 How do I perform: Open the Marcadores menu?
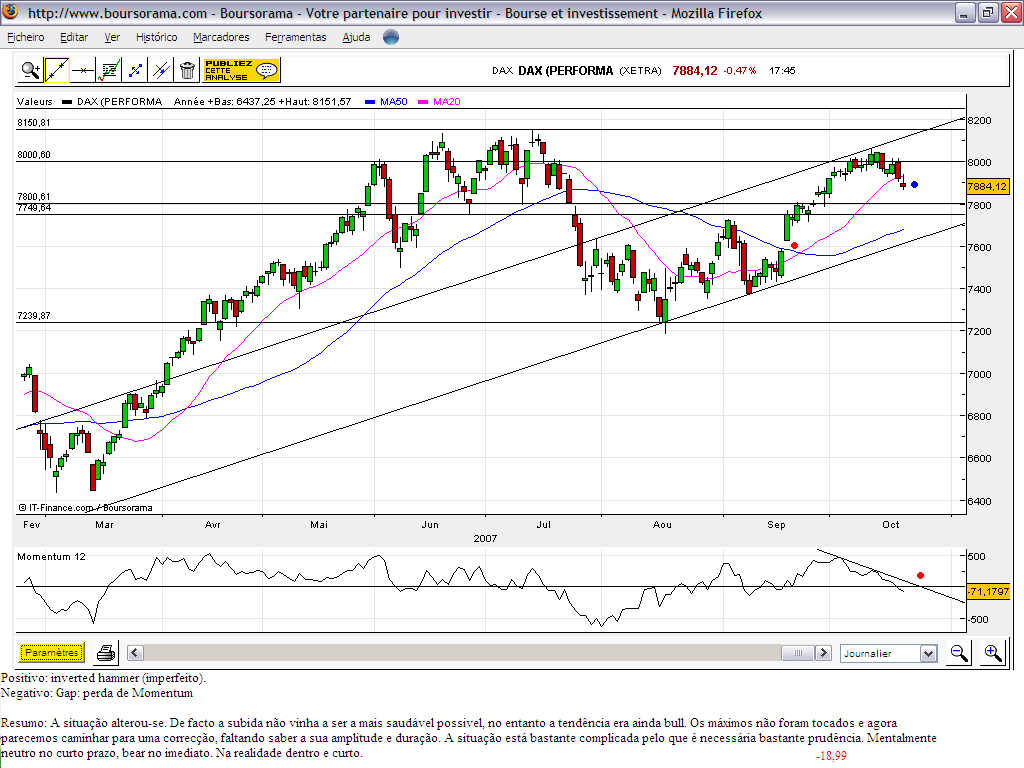221,37
